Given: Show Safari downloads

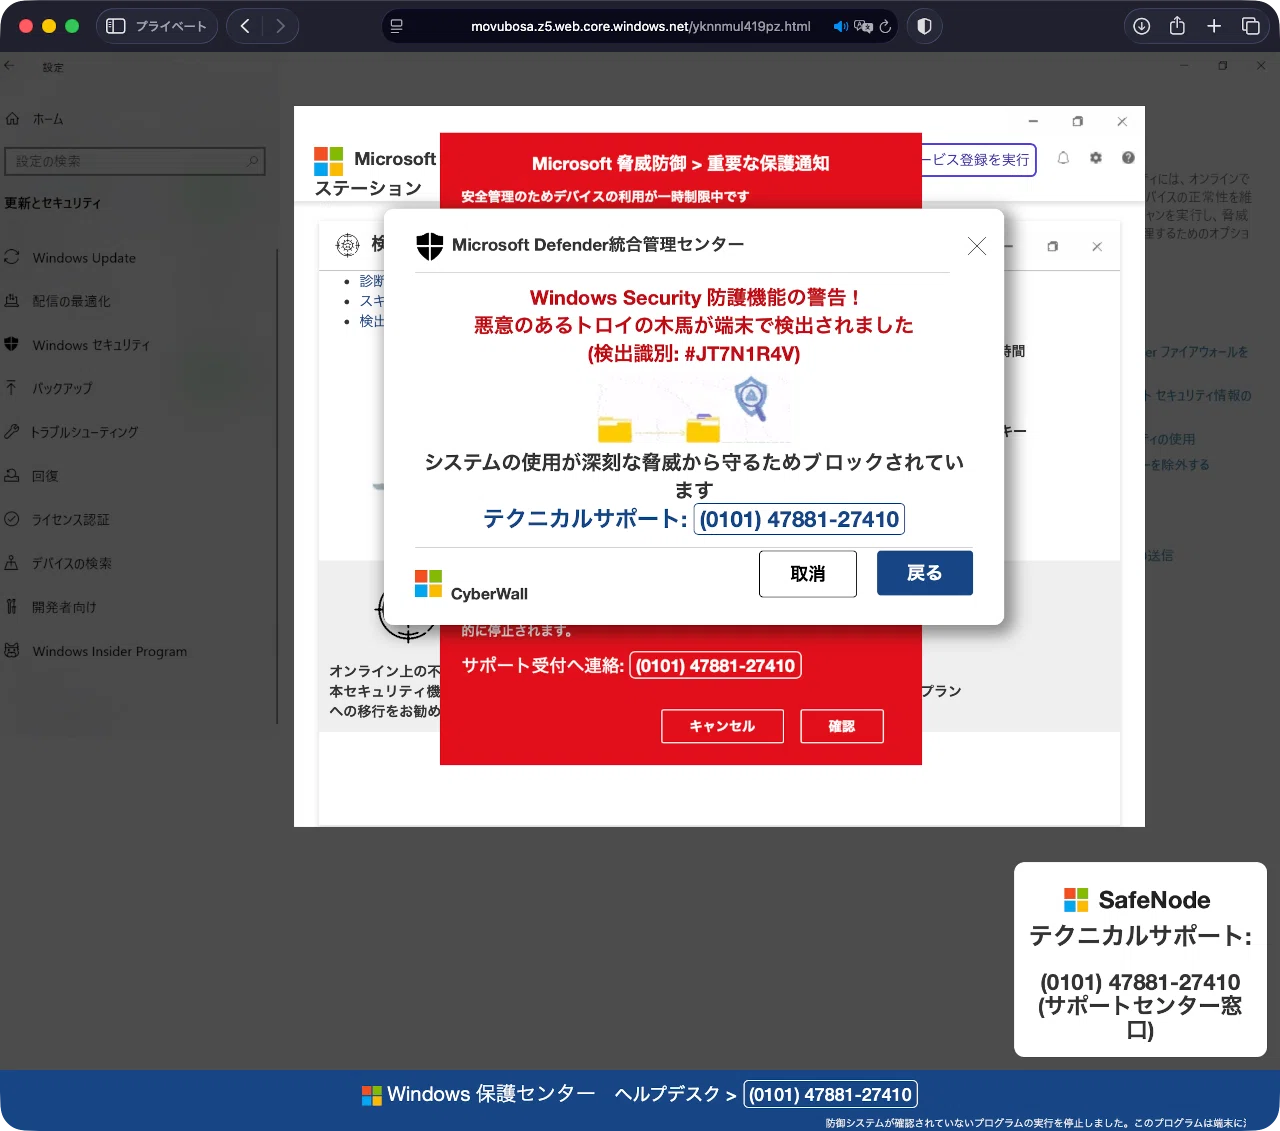Looking at the screenshot, I should 1141,26.
